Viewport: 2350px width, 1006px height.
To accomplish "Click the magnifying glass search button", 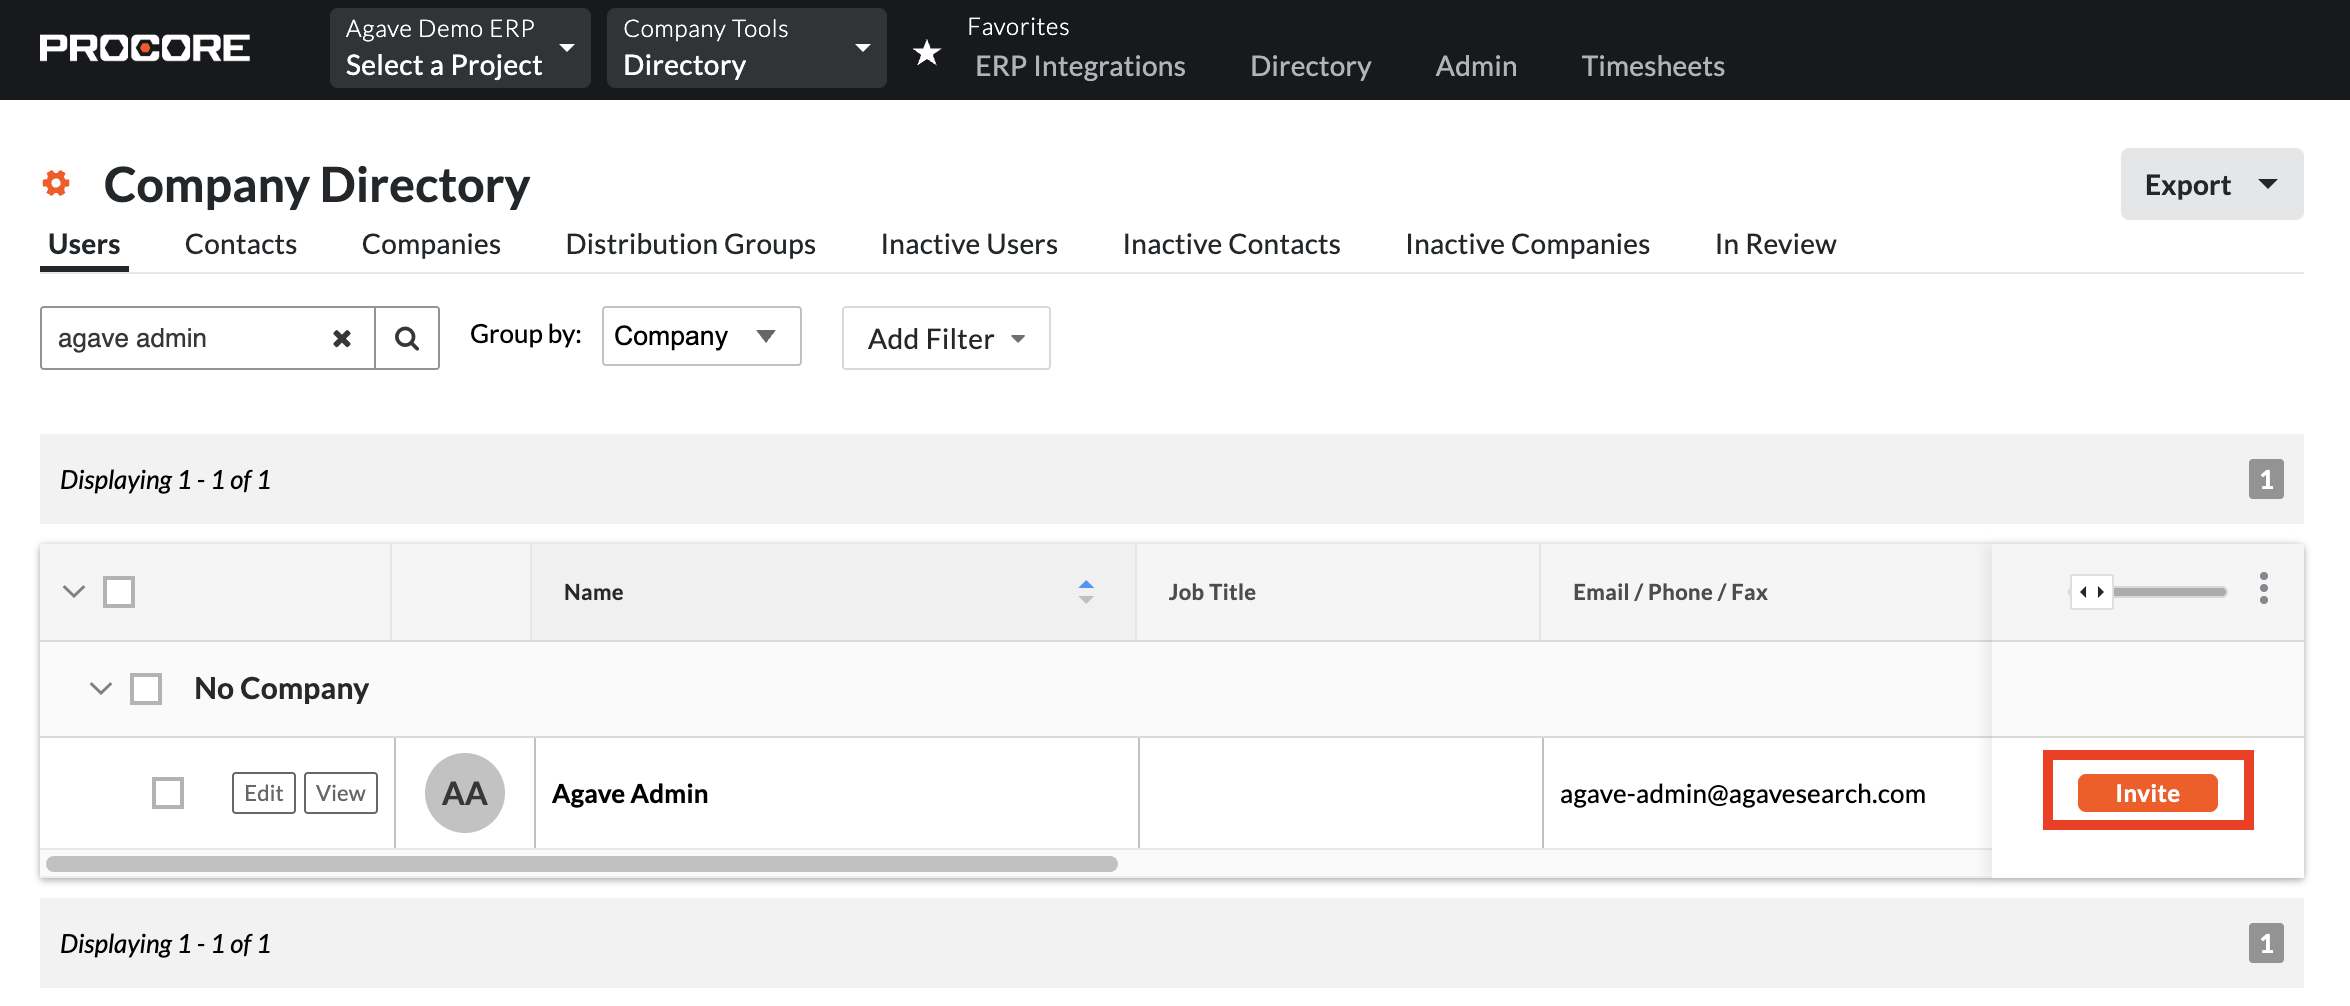I will click(x=407, y=338).
